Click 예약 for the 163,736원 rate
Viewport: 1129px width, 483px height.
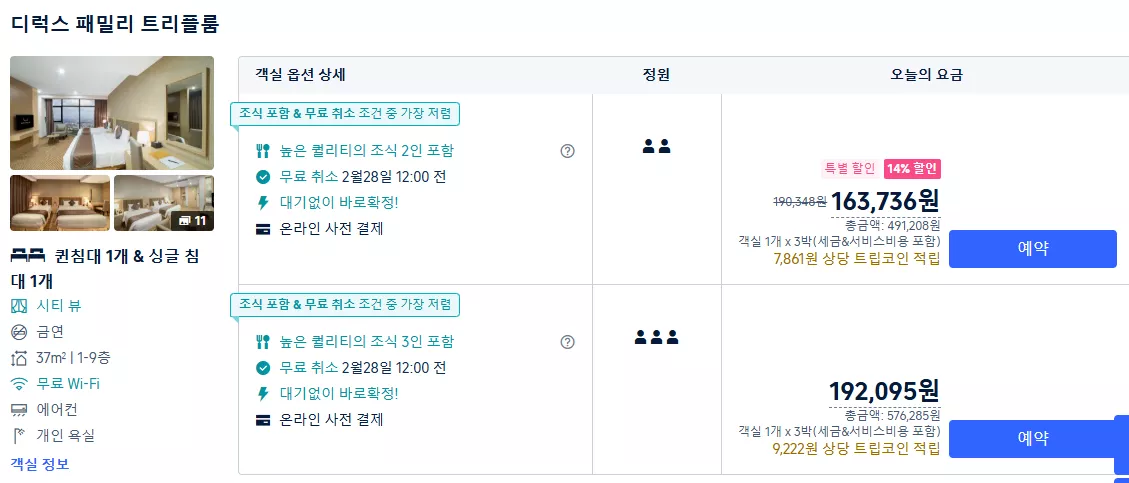coord(1033,249)
